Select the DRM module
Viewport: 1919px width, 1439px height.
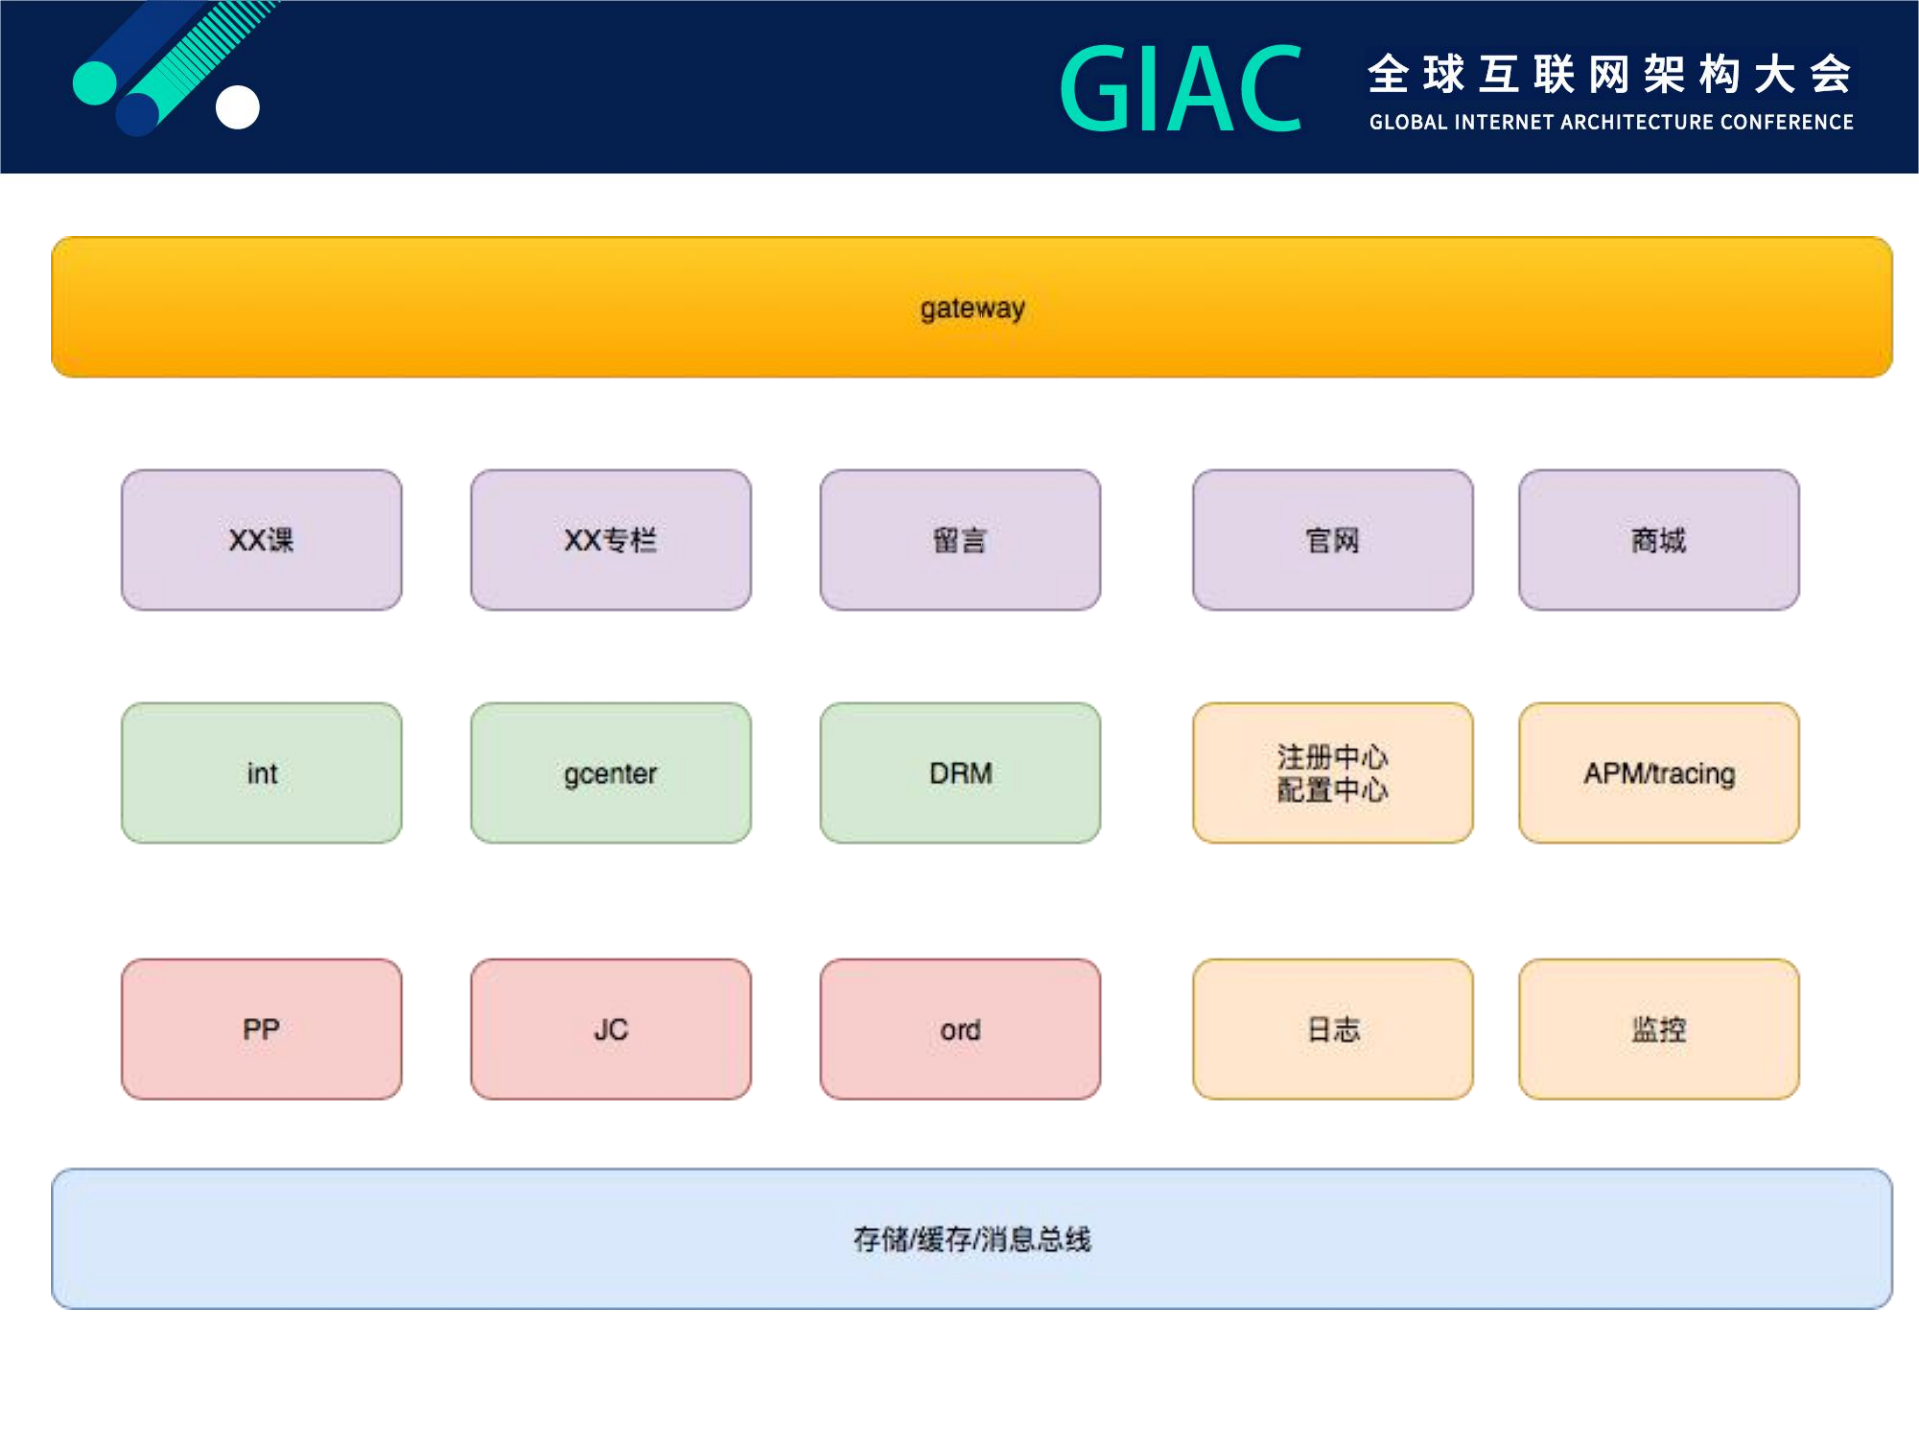click(x=959, y=773)
